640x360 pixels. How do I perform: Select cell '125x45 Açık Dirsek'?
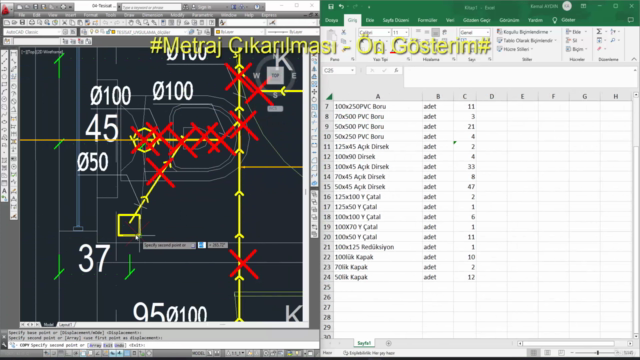tap(378, 147)
